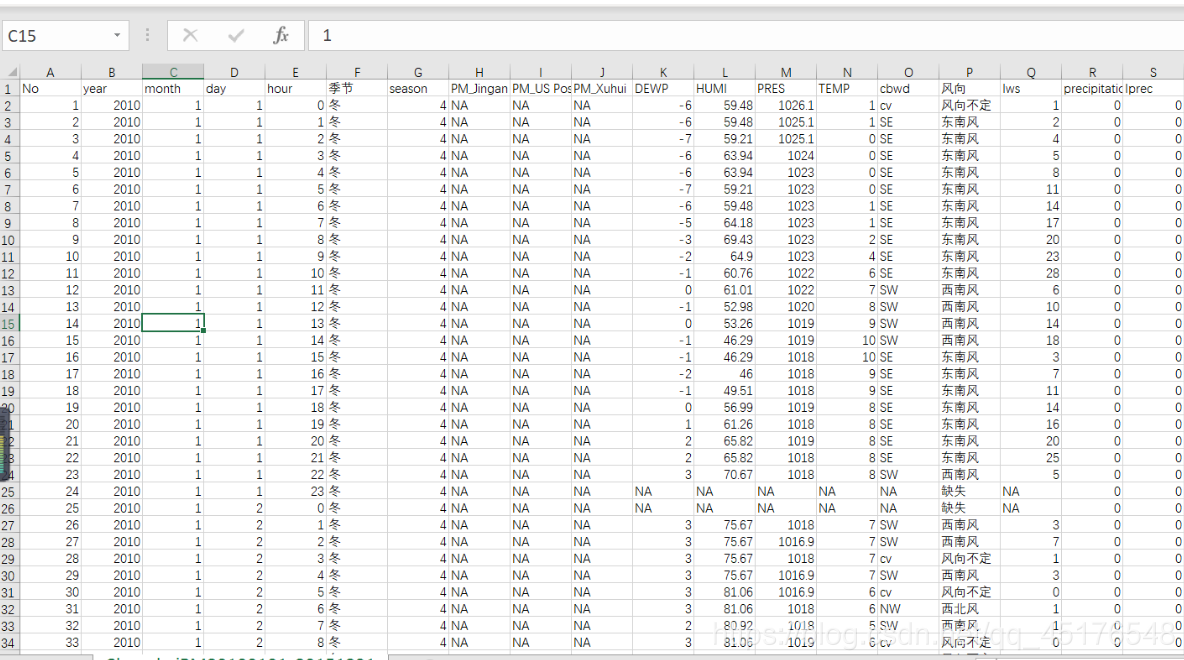Click the 'Iws' header cell

point(1031,88)
